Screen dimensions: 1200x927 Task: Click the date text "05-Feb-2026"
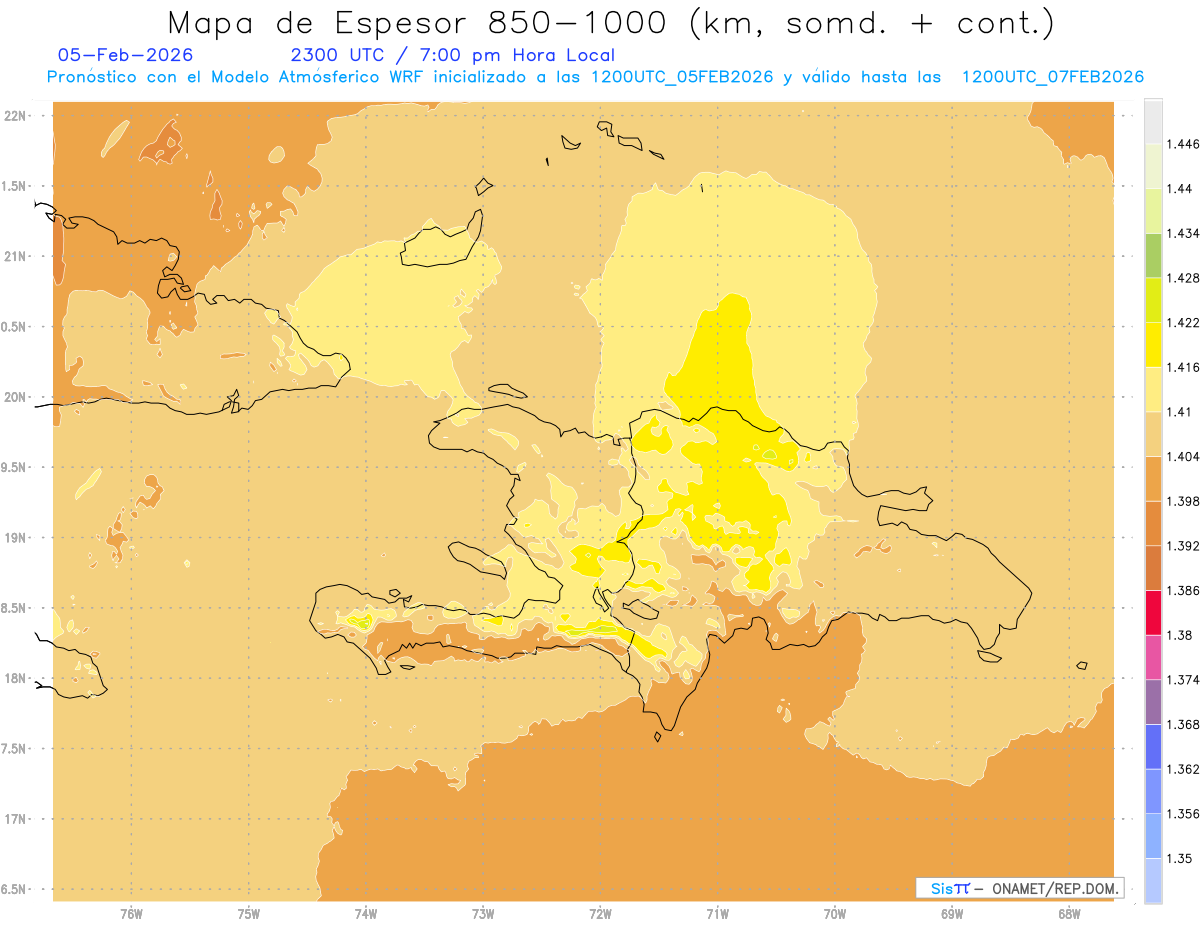click(126, 56)
